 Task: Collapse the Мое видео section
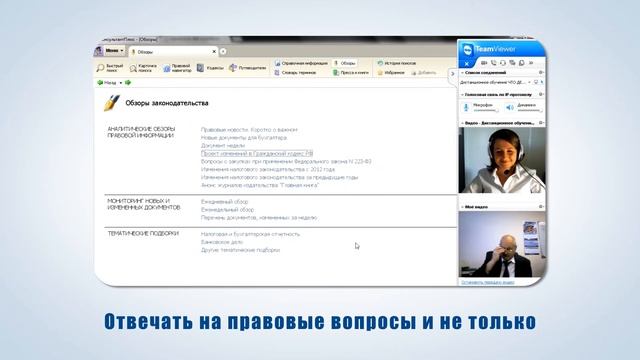pyautogui.click(x=462, y=207)
